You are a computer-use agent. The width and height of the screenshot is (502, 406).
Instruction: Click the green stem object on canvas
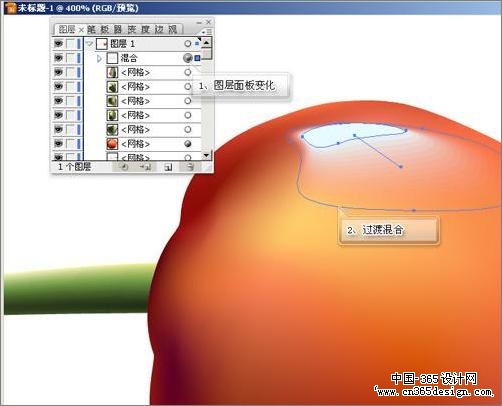click(x=78, y=289)
